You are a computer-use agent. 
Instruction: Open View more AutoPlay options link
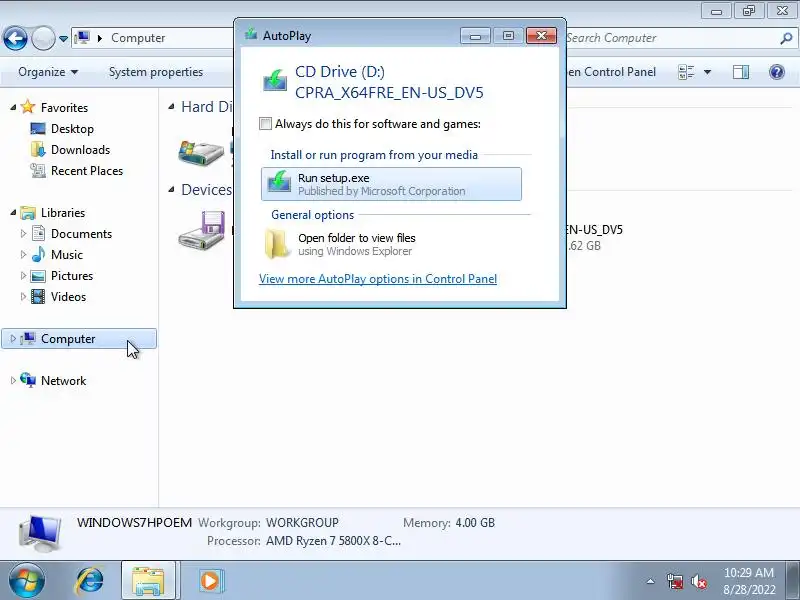point(378,279)
